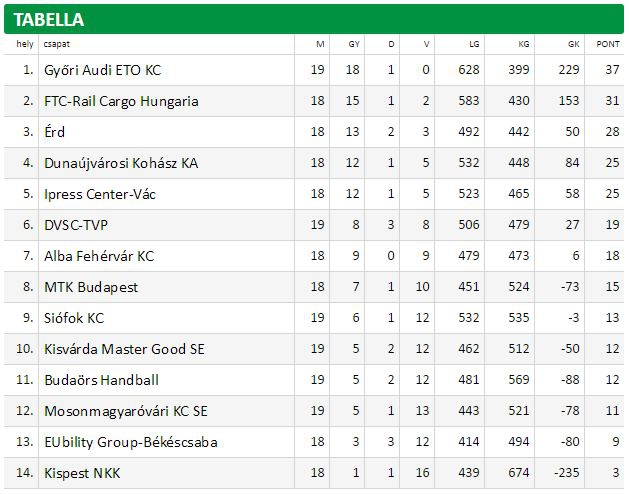
Task: Click the Kispest NKK team name
Action: point(82,473)
